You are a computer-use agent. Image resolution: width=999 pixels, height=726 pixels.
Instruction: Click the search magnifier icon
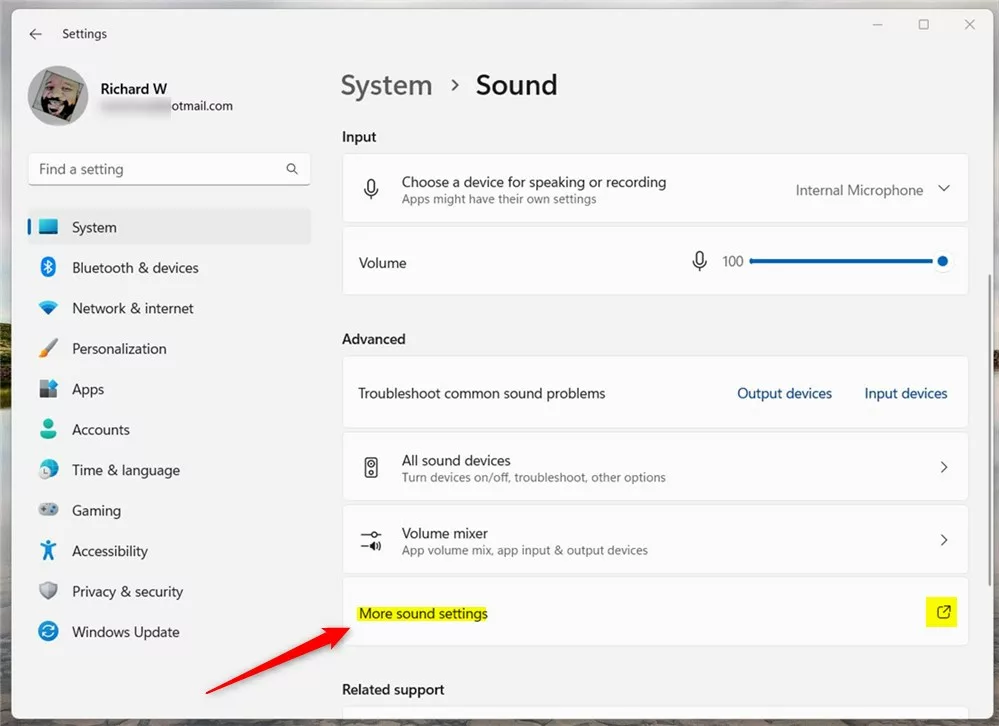click(x=292, y=169)
